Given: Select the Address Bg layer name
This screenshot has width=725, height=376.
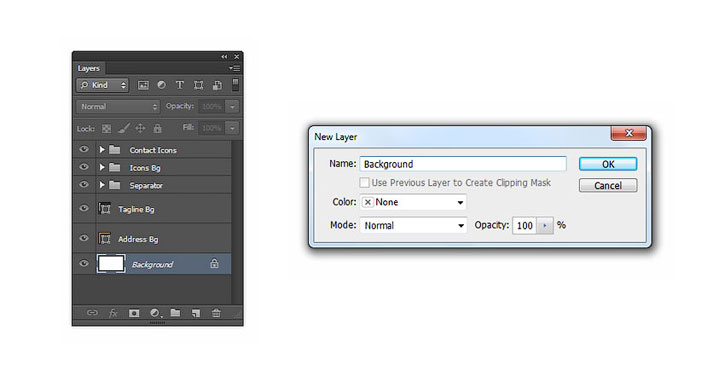Looking at the screenshot, I should tap(138, 239).
